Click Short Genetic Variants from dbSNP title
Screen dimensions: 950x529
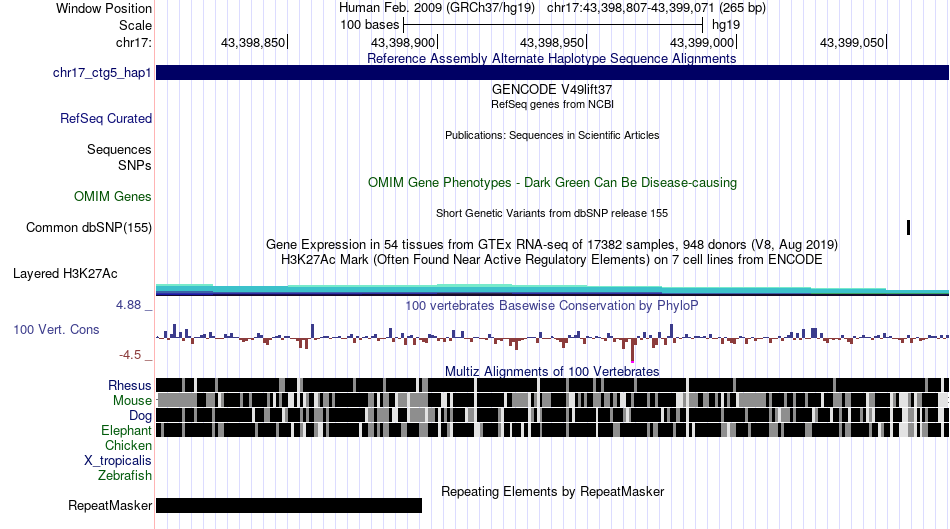click(x=552, y=213)
